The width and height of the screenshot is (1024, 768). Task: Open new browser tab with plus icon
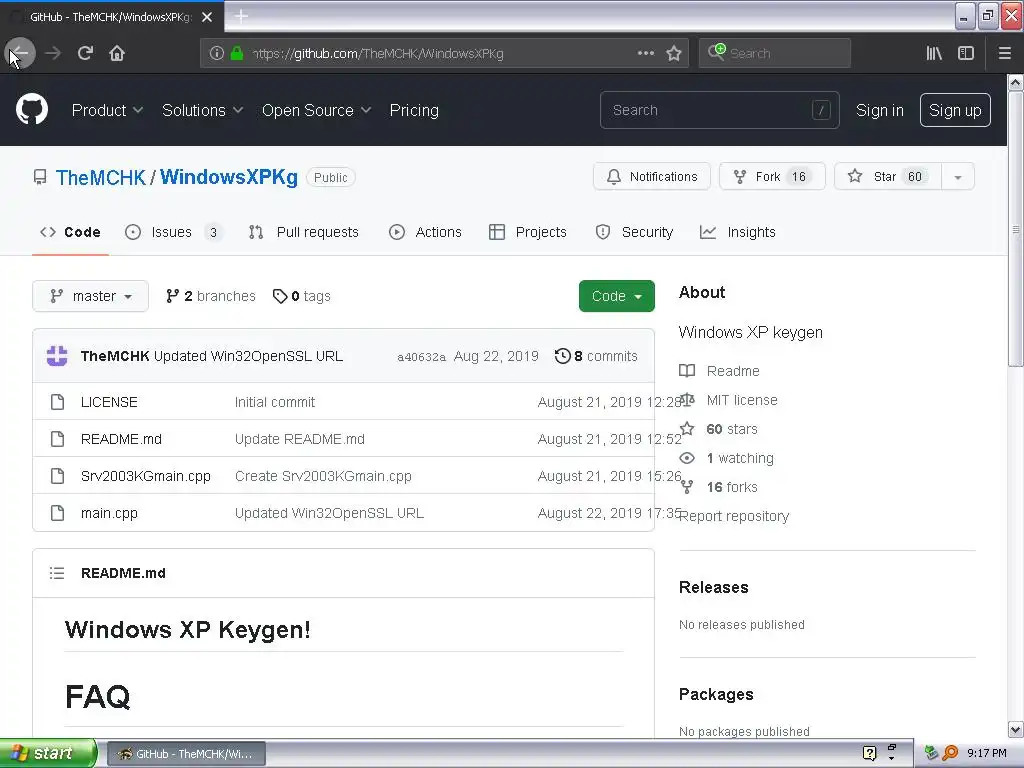[x=241, y=16]
